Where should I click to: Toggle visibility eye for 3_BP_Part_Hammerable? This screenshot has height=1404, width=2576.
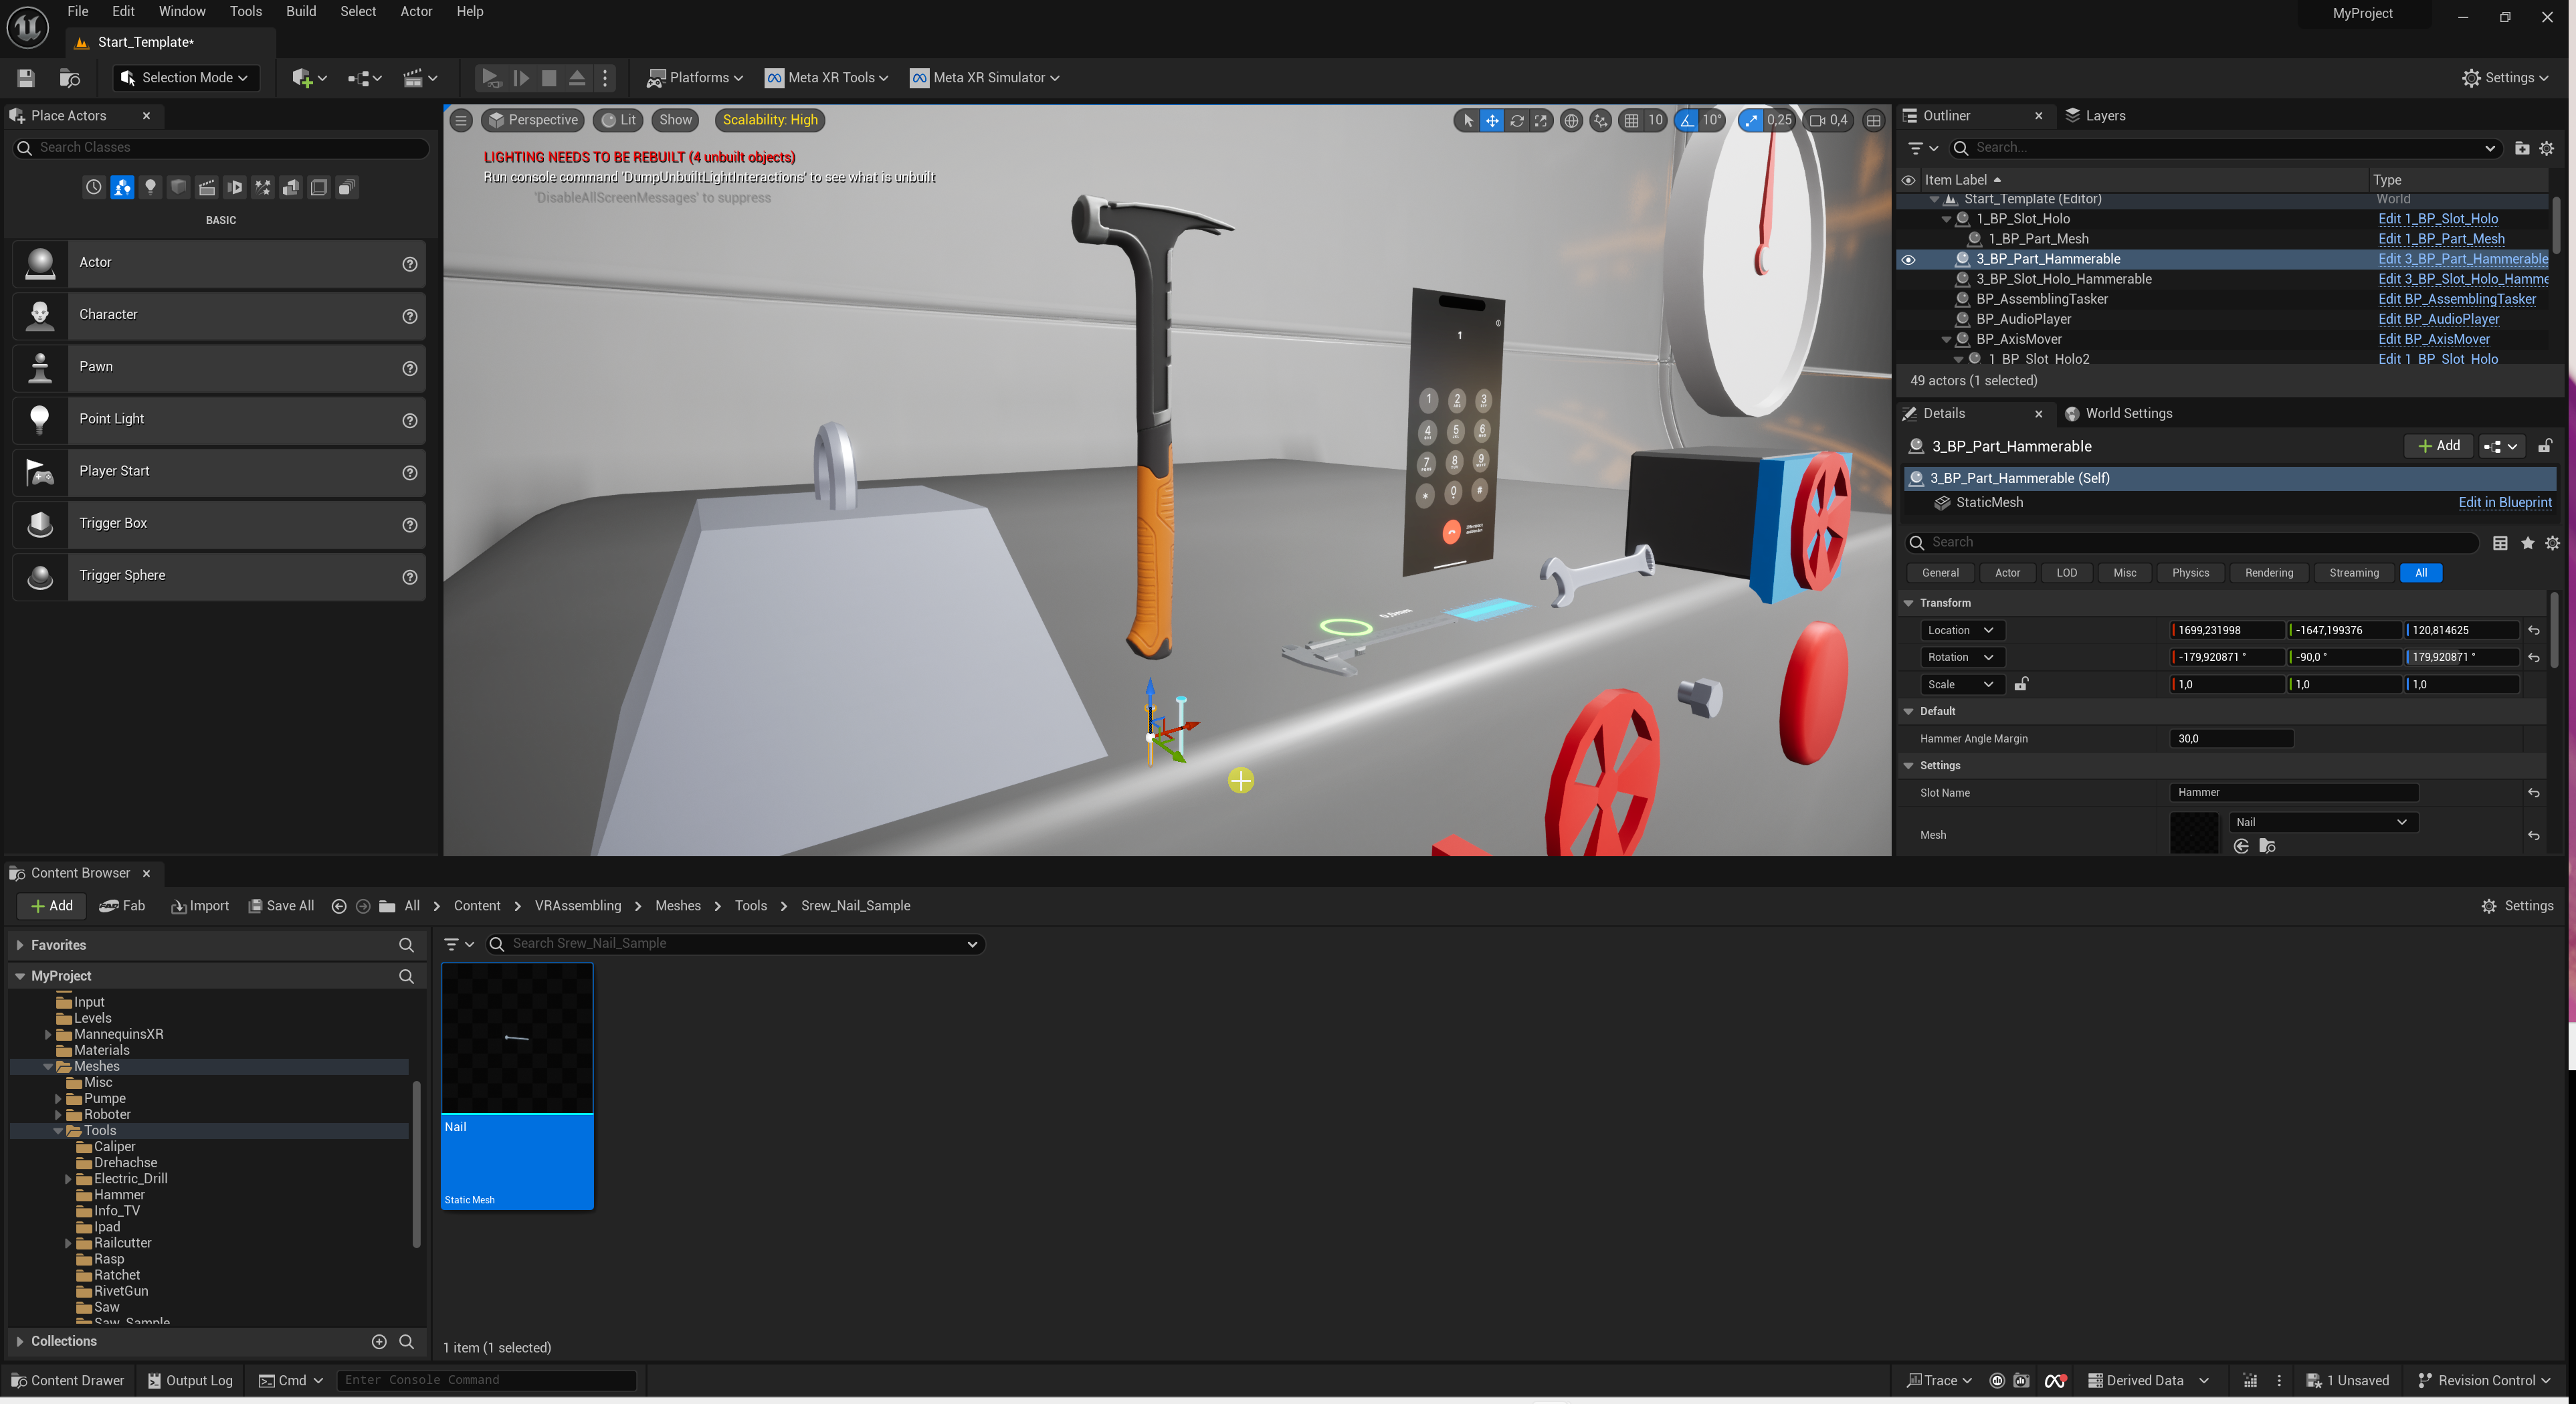click(1908, 259)
